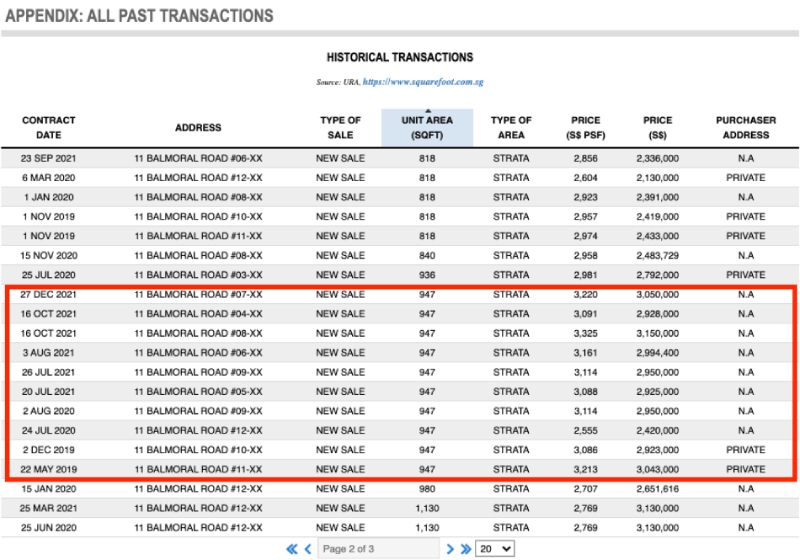This screenshot has width=800, height=560.
Task: Sort by Contract Date column header
Action: coord(49,127)
